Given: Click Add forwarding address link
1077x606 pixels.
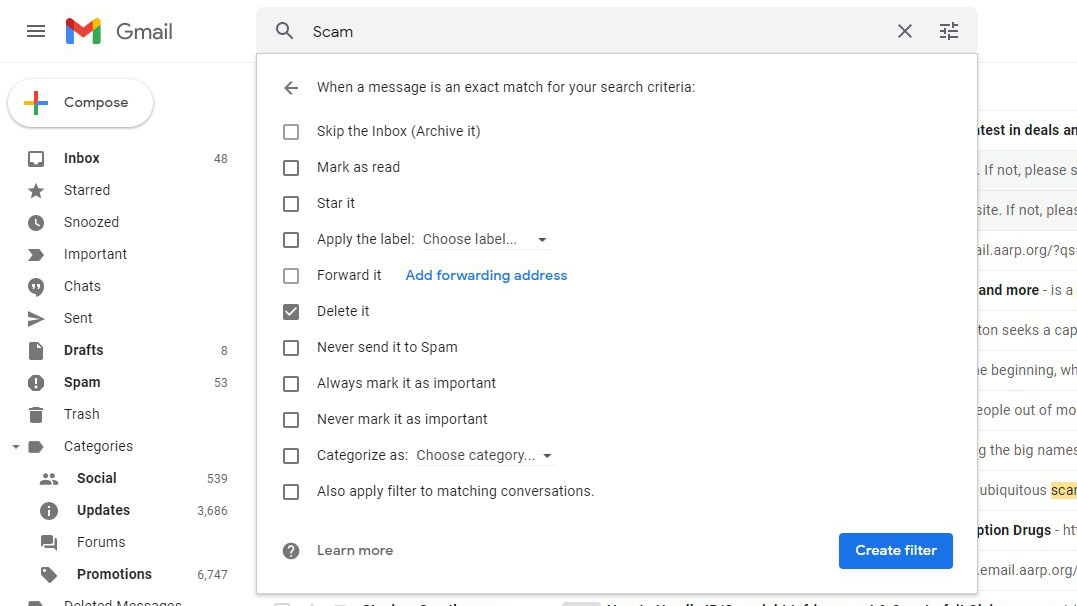Looking at the screenshot, I should point(486,275).
